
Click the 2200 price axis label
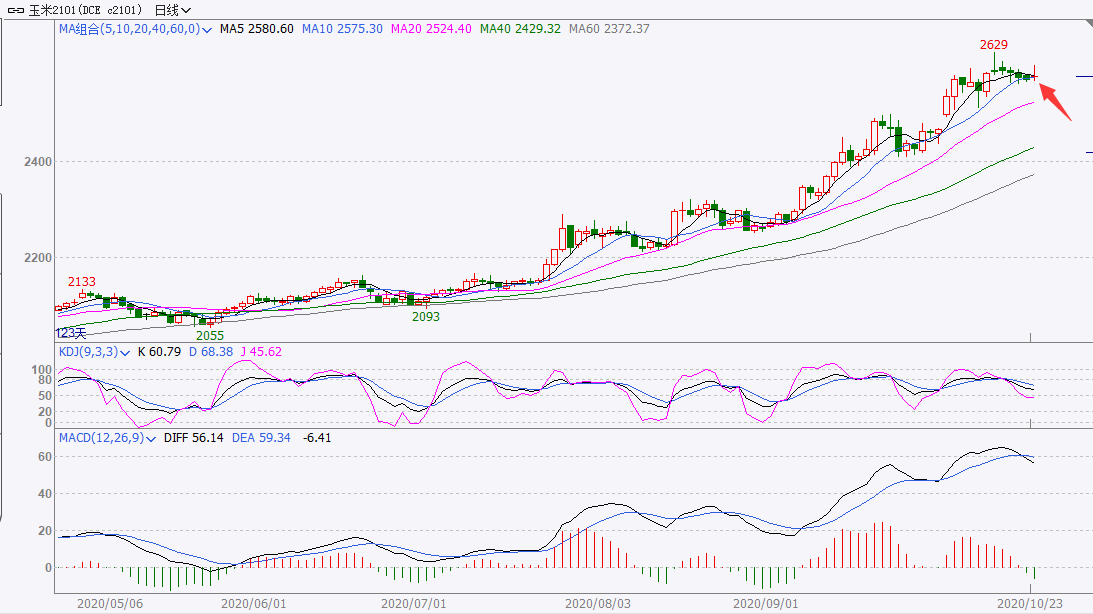[38, 258]
